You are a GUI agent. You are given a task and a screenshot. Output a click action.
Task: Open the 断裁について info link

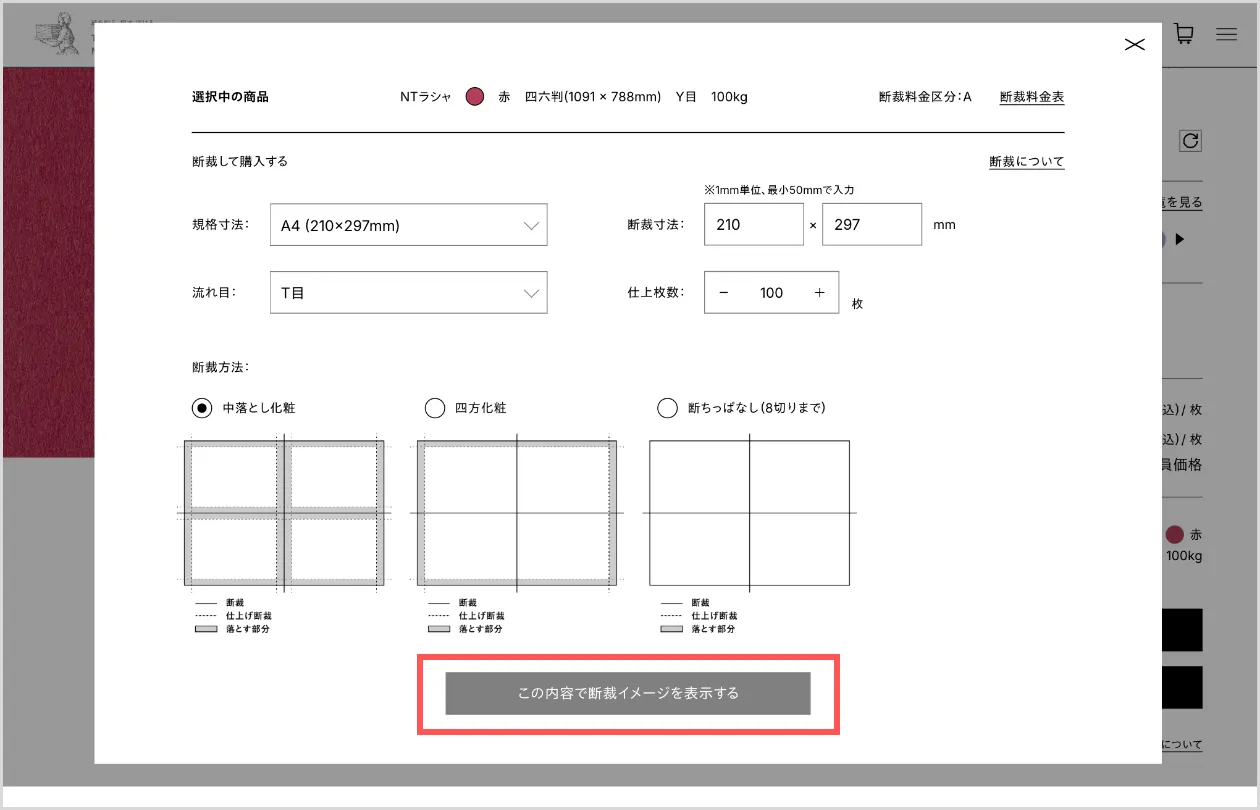coord(1026,162)
